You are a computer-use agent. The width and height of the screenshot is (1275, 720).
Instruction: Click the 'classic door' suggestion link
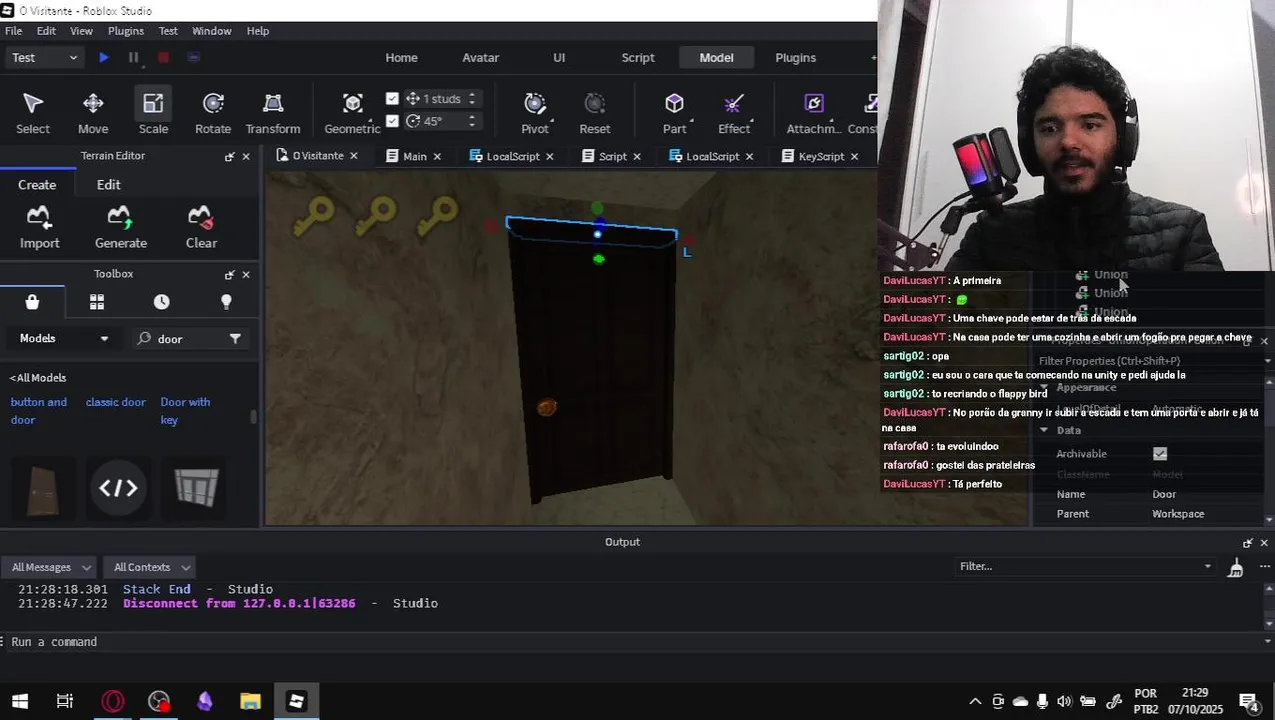pos(116,402)
